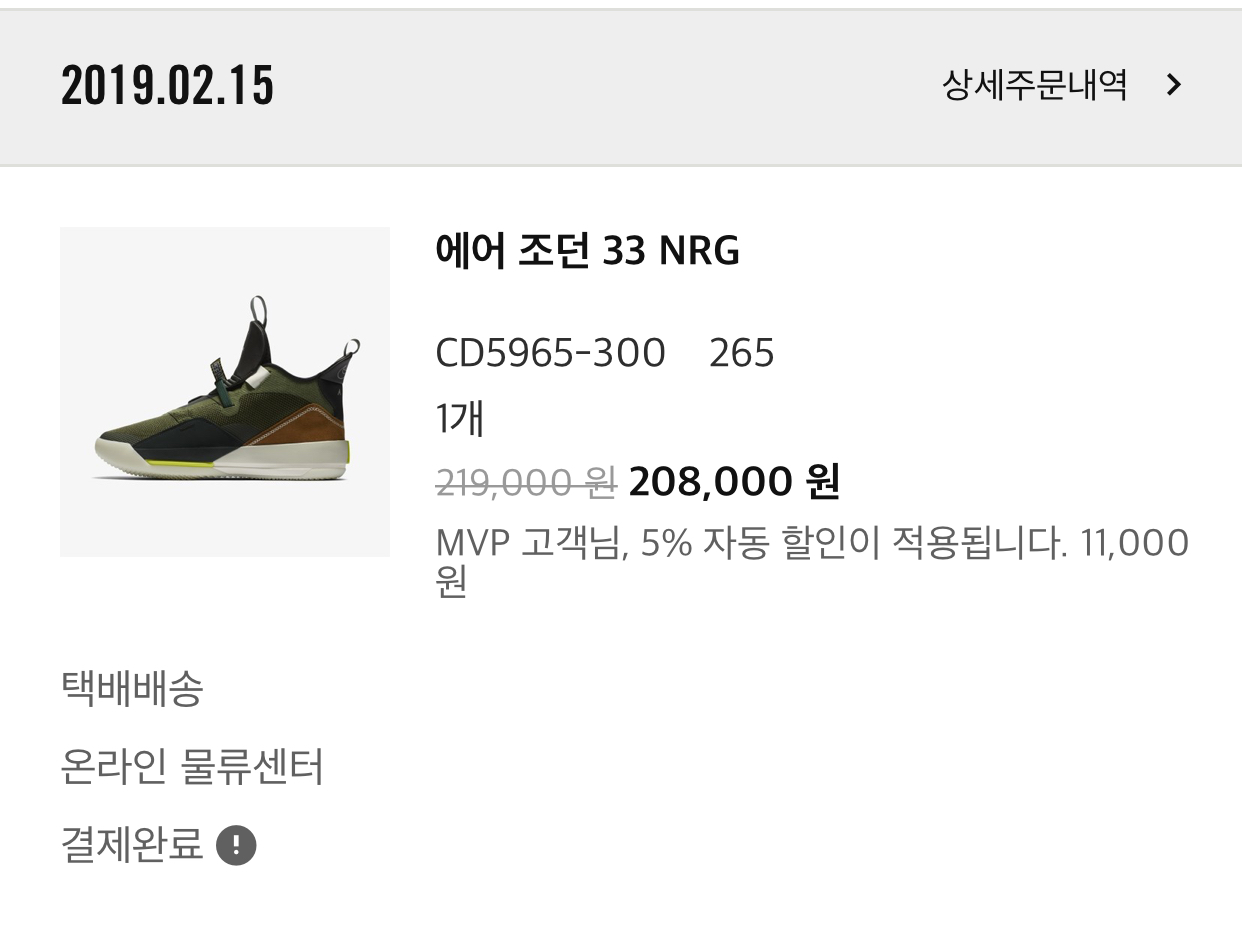Click the 결제완료 payment status text
Screen dimensions: 1242x928
132,845
